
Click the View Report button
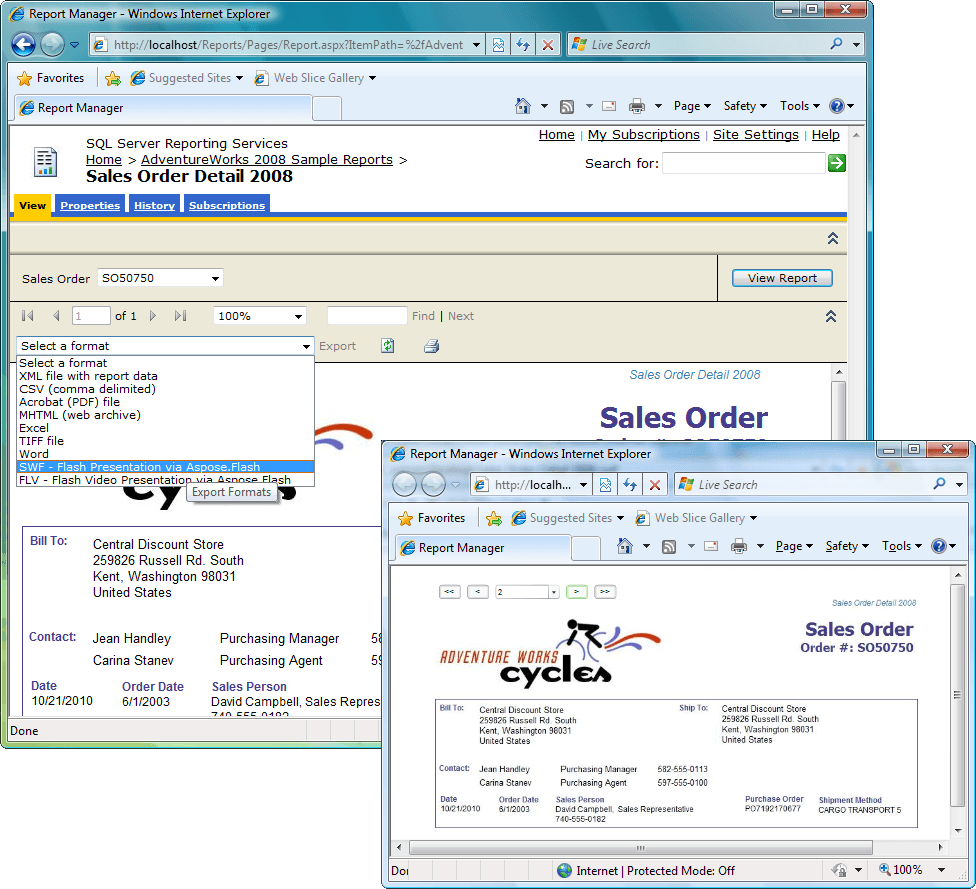click(x=782, y=278)
